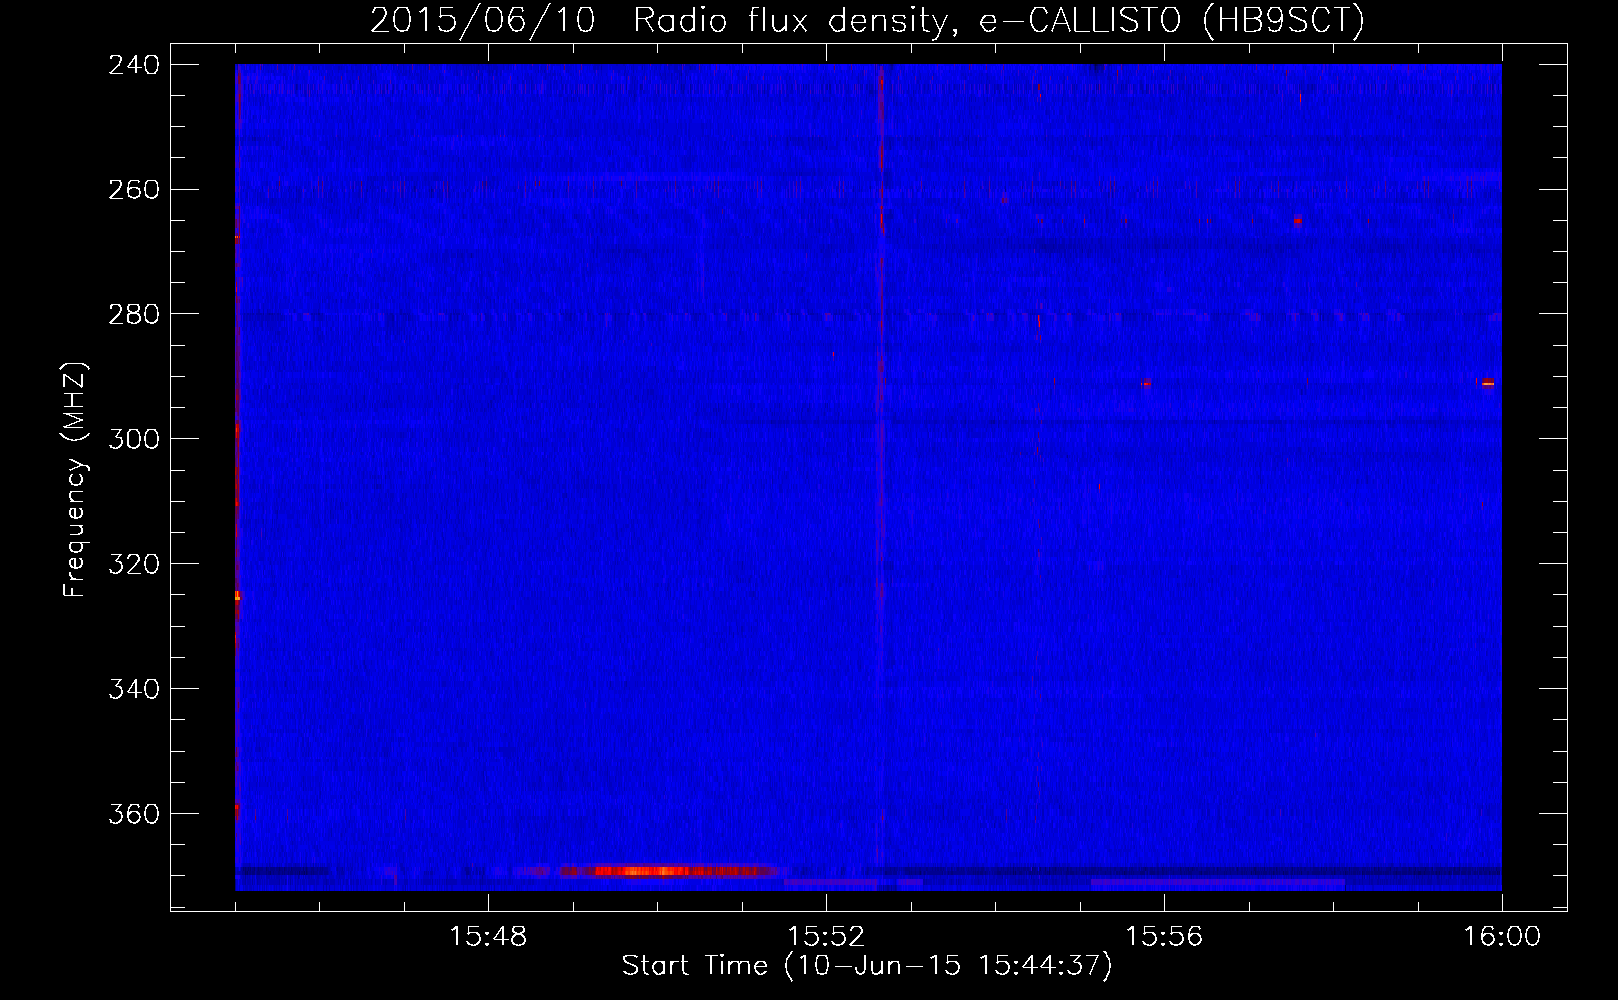Click the 340 frequency axis label

(134, 690)
